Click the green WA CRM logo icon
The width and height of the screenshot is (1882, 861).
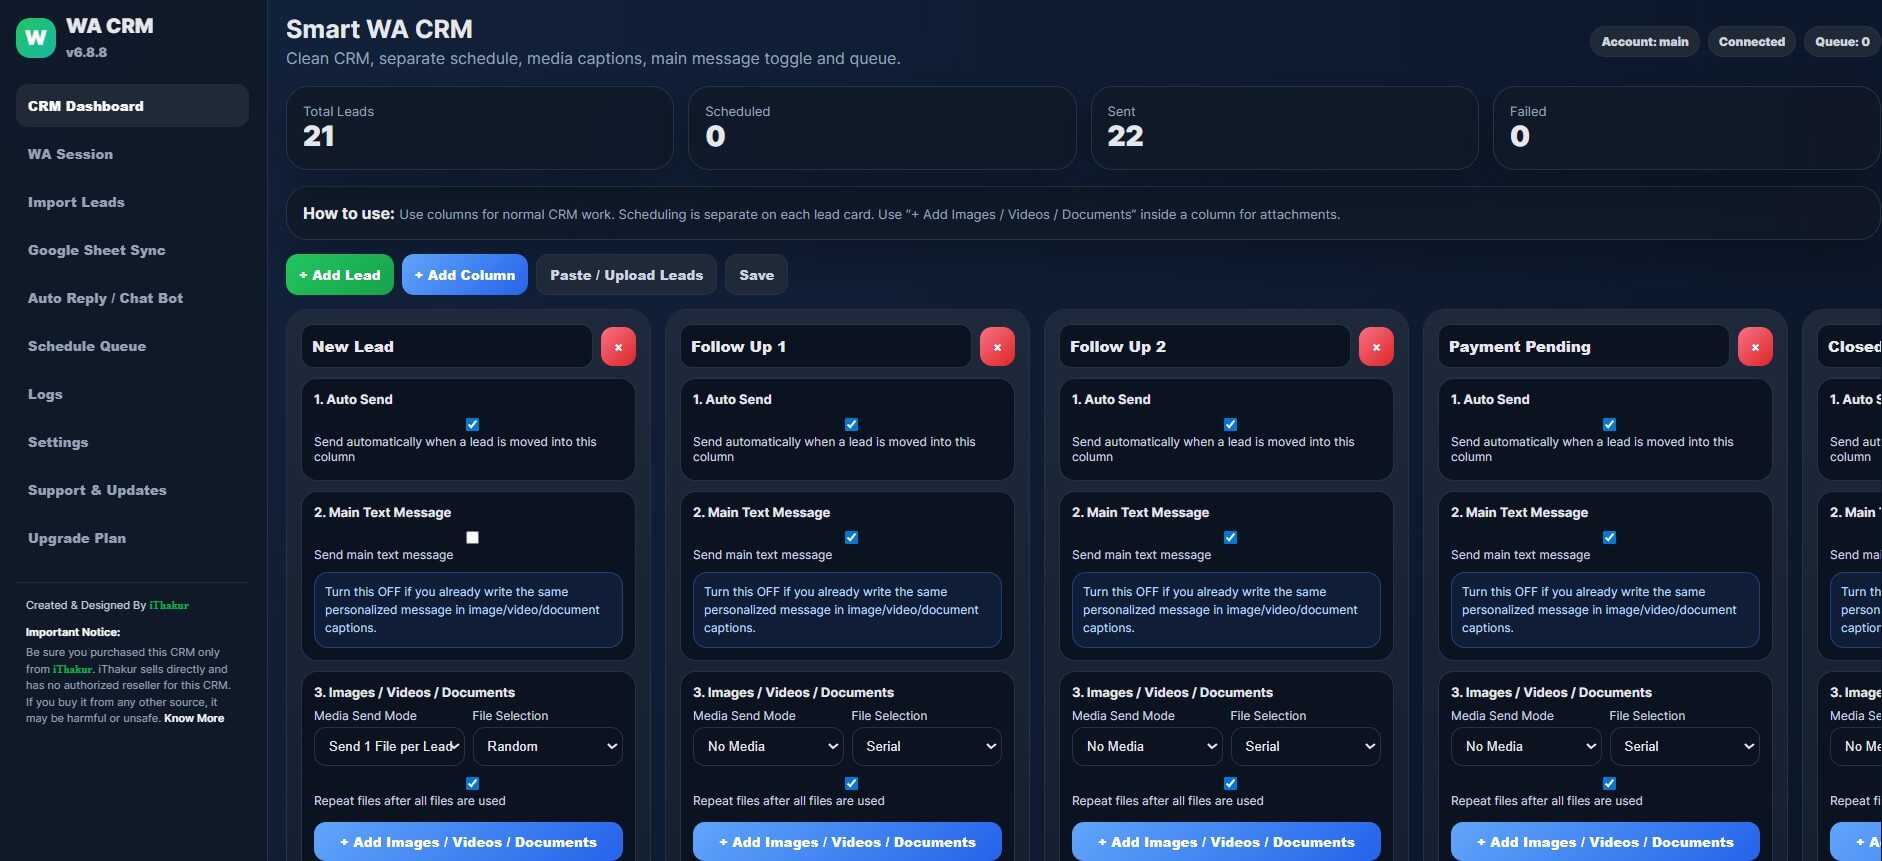[36, 38]
